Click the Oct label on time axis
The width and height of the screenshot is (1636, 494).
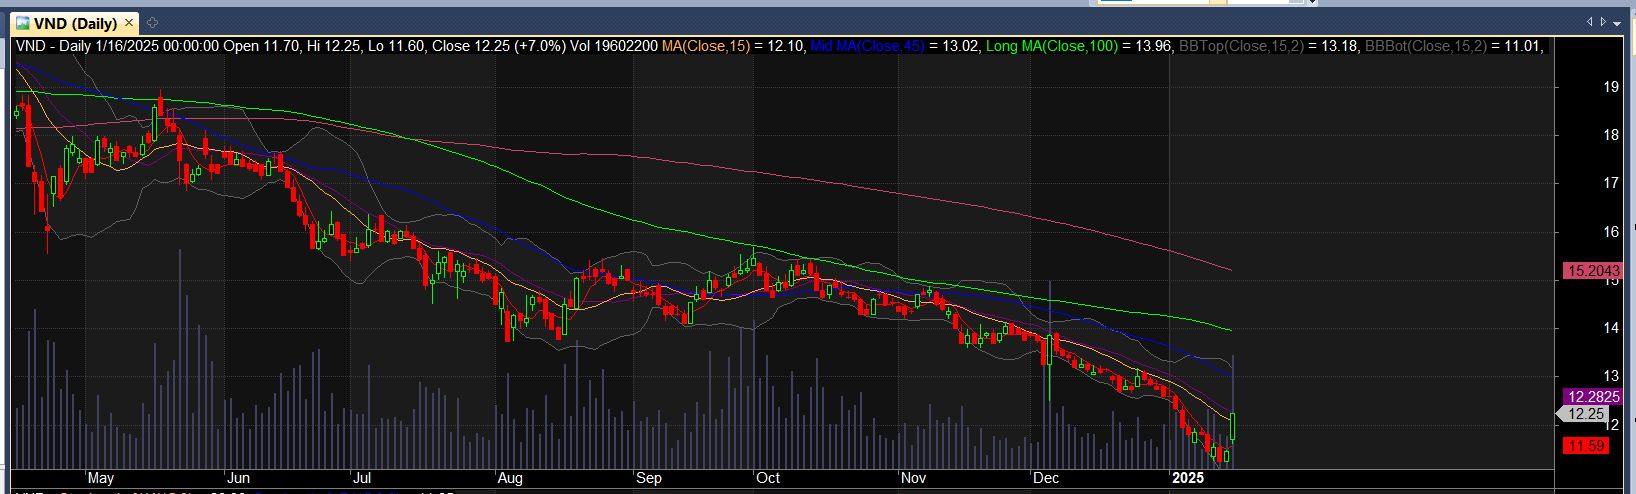coord(768,478)
